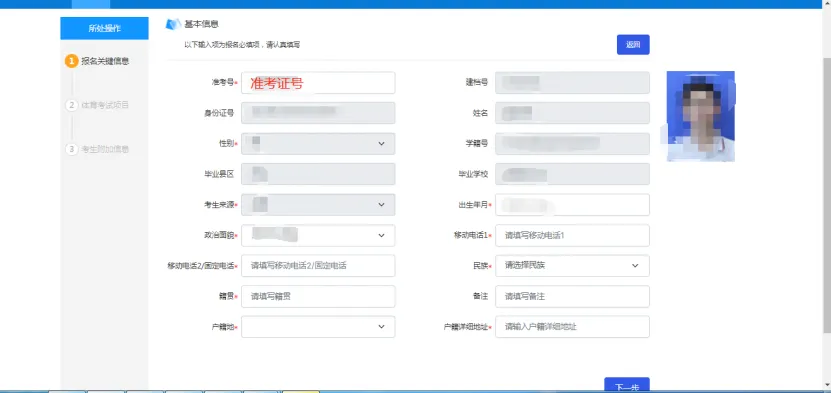
Task: Click the 户籍地 dropdown chevron arrow
Action: (382, 327)
